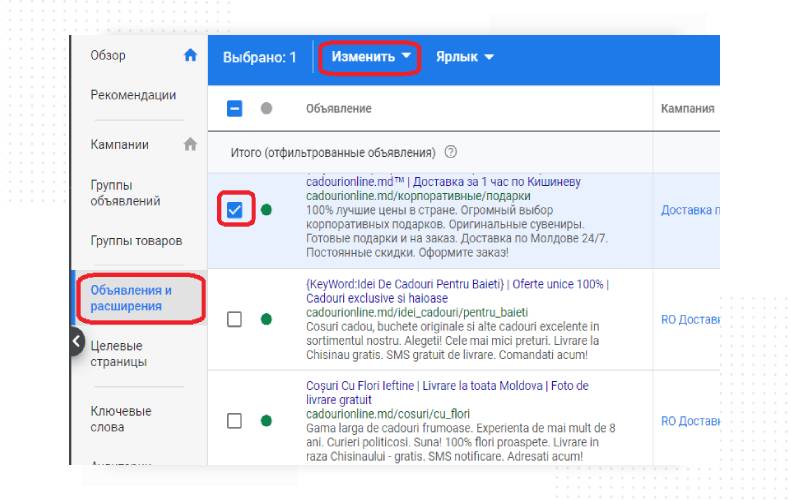This screenshot has width=790, height=500.
Task: Go to Ключевые слова section
Action: click(x=121, y=419)
